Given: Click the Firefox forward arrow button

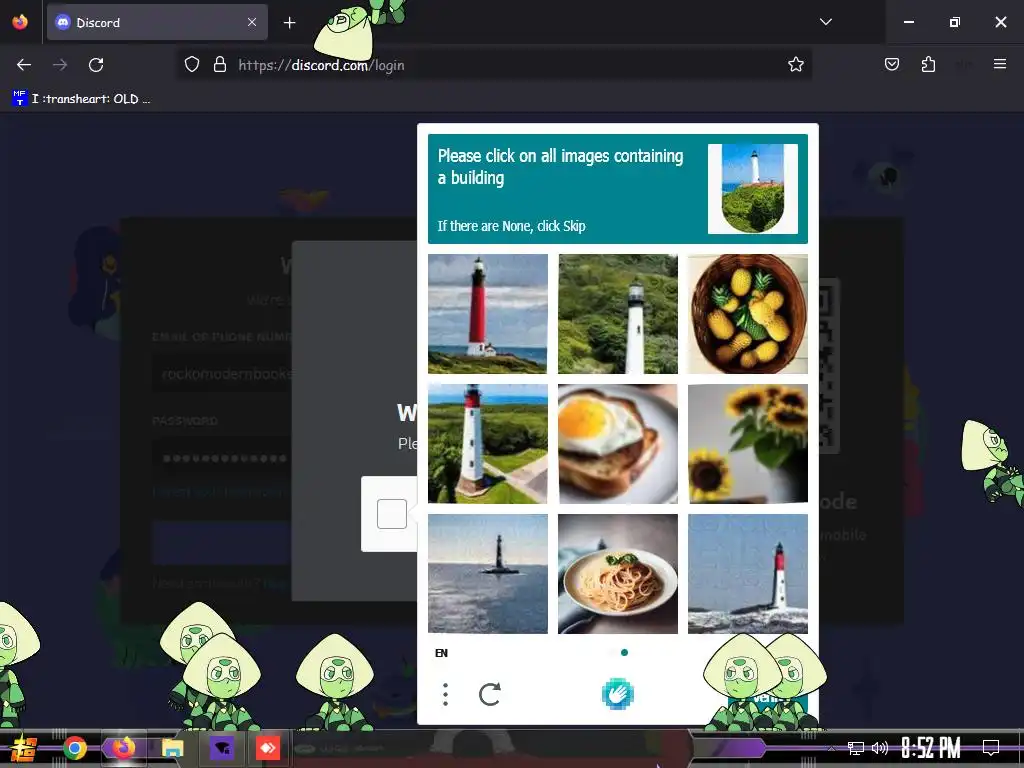Looking at the screenshot, I should coord(60,65).
